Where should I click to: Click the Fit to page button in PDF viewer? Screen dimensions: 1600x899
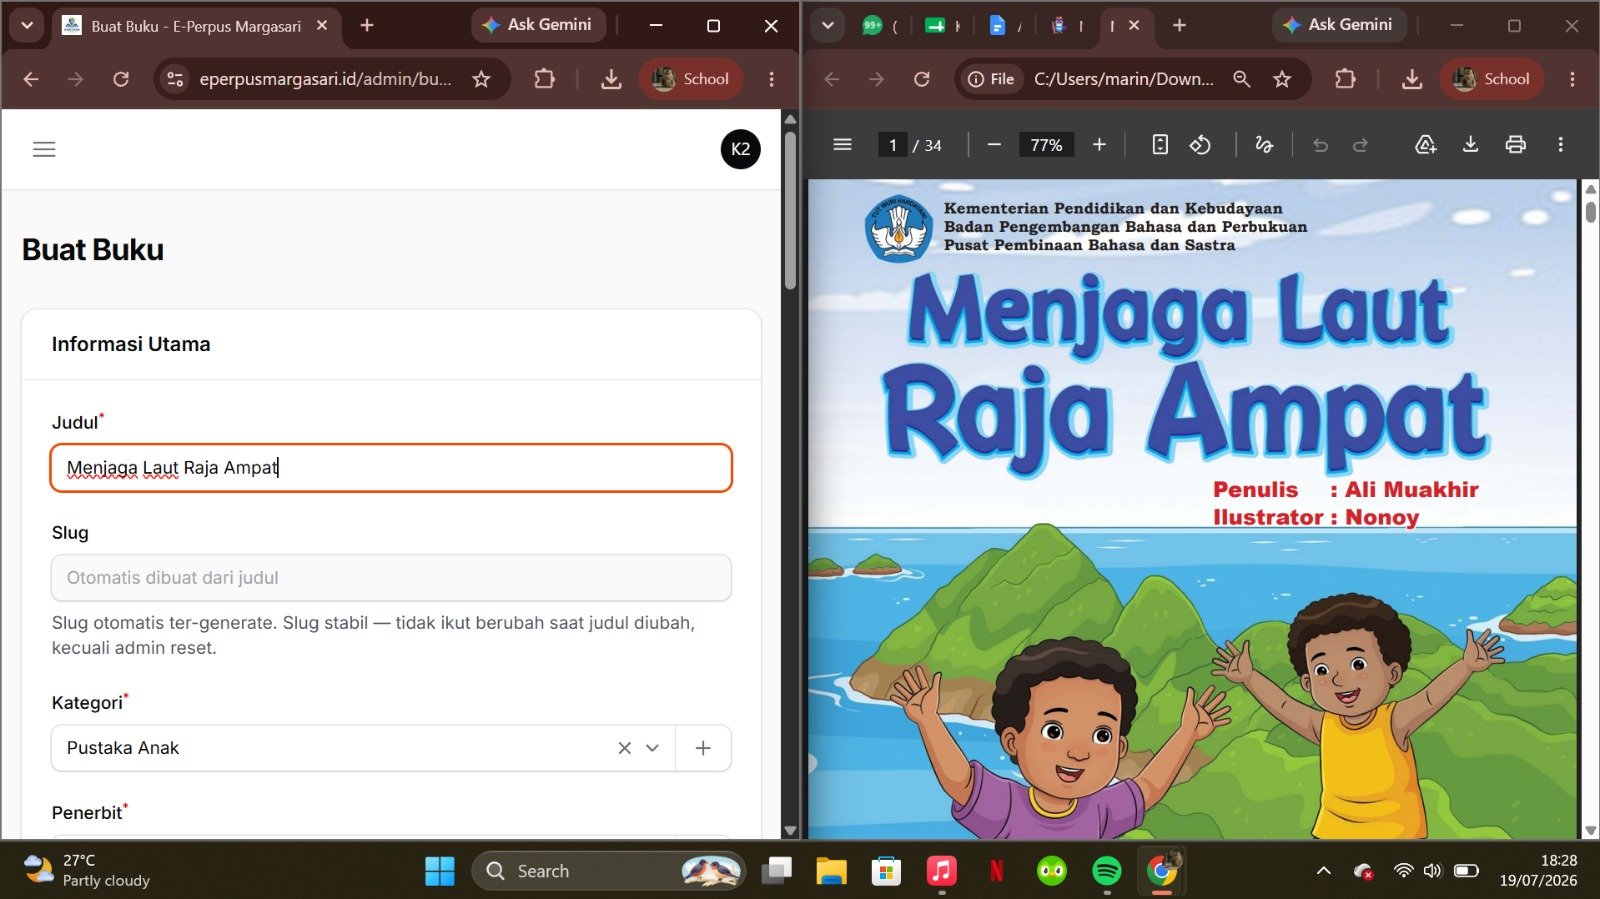pos(1160,145)
